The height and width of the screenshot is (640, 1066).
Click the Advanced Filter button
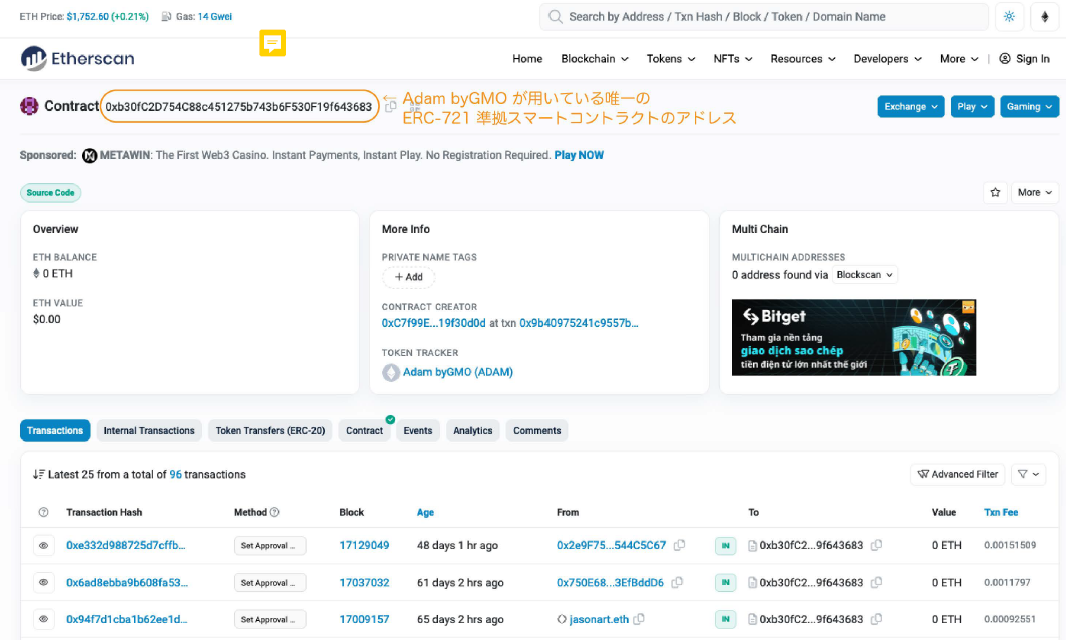(x=957, y=474)
